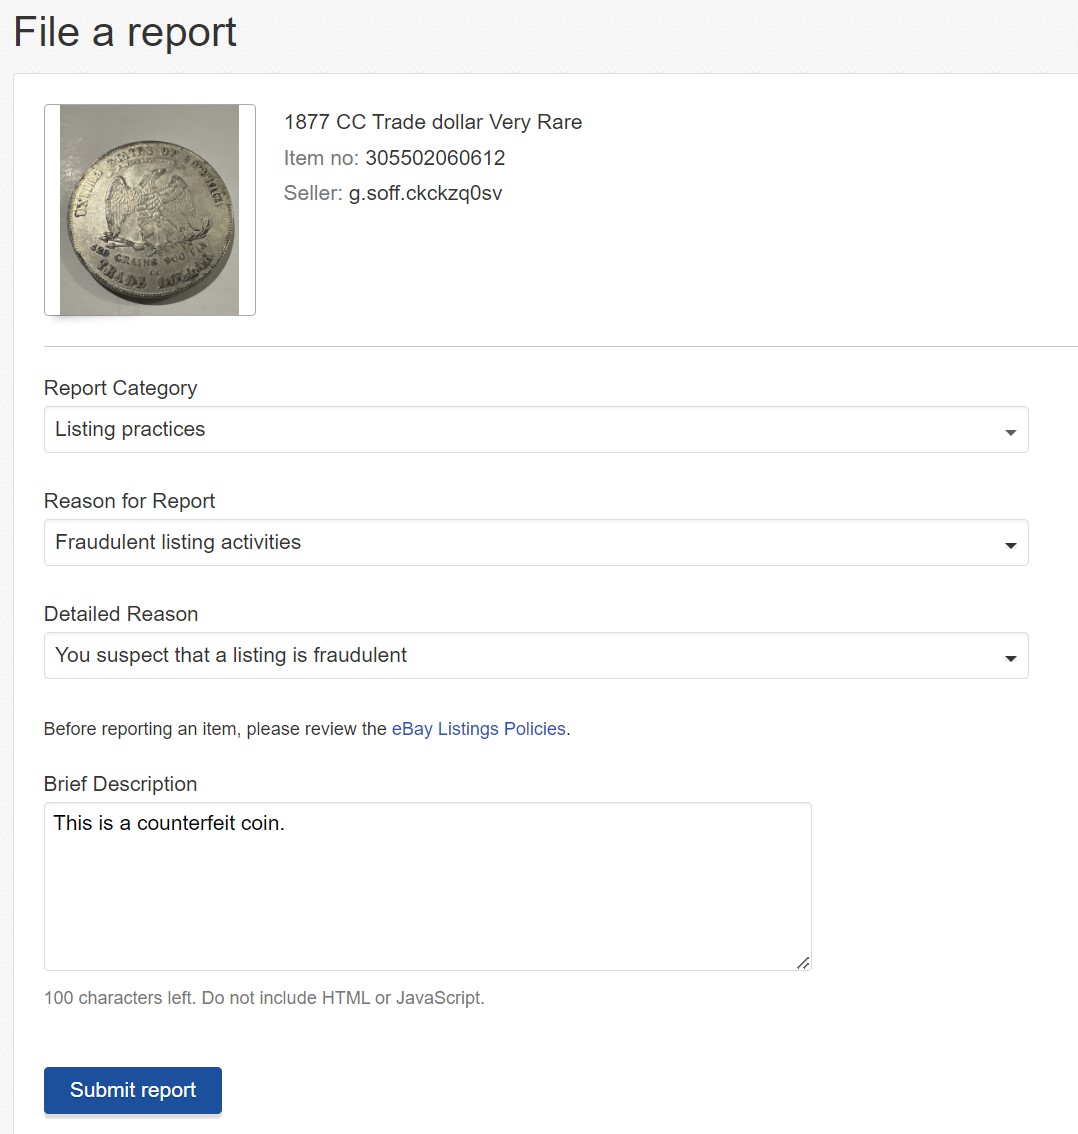Open the eBay Listings Policies link
Viewport: 1078px width, 1134px height.
pyautogui.click(x=479, y=729)
